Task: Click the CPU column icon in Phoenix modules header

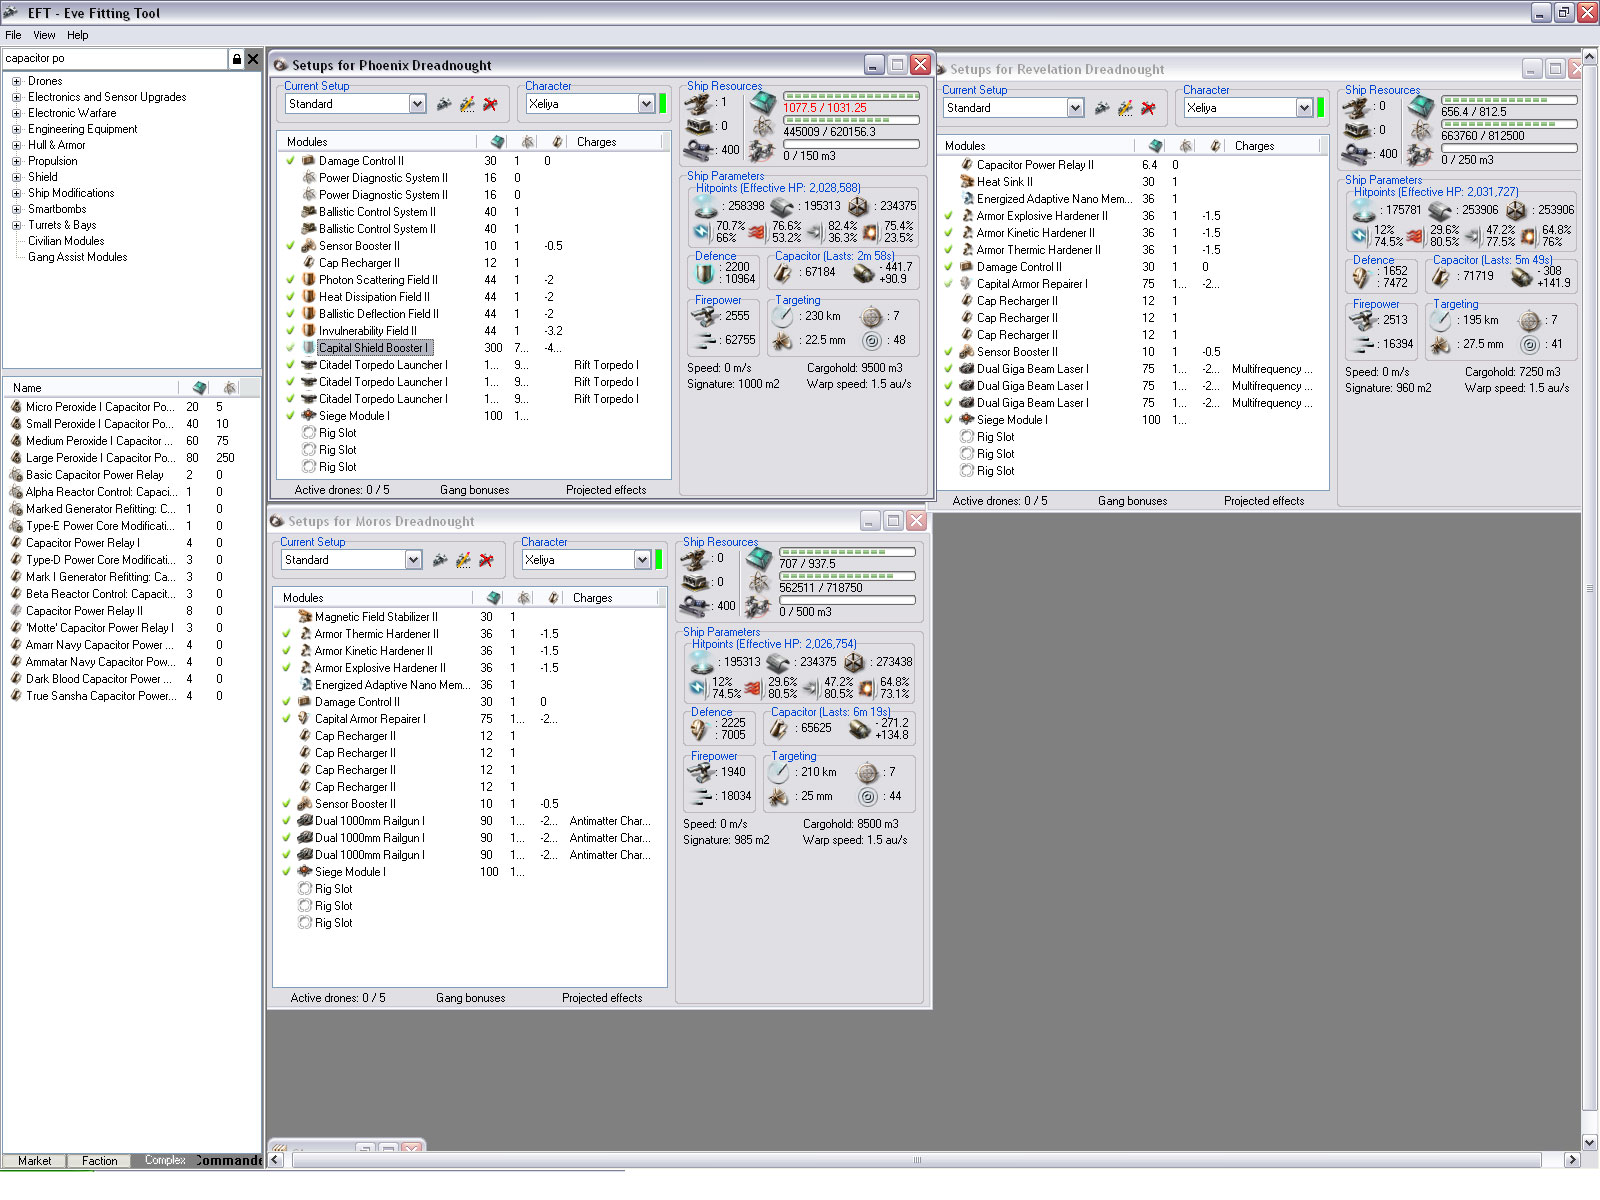Action: coord(497,142)
